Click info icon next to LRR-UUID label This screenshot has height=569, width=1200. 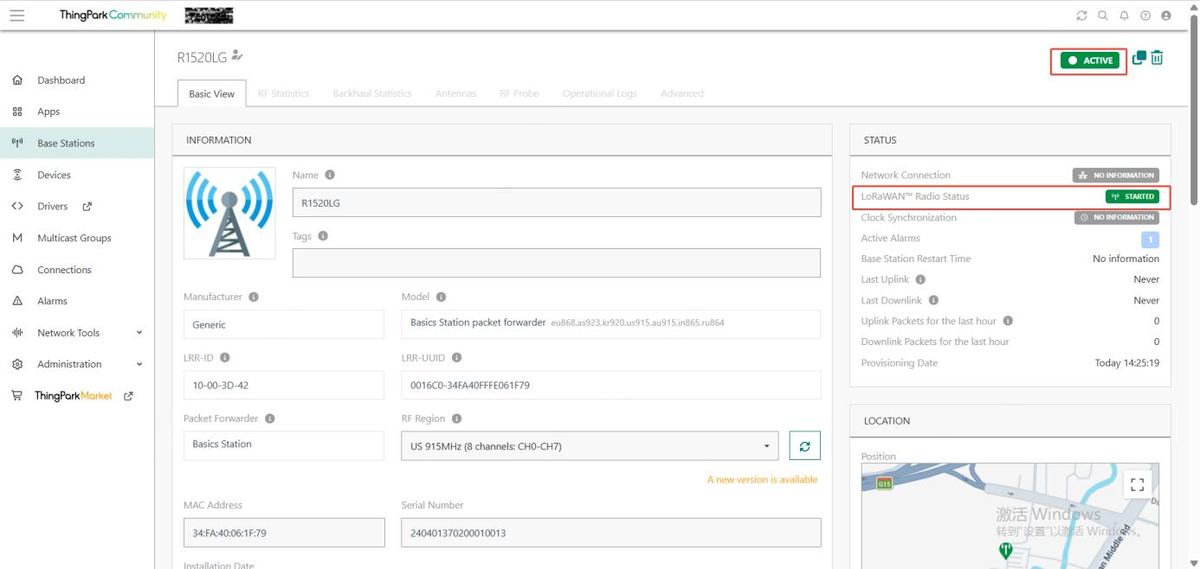click(456, 357)
